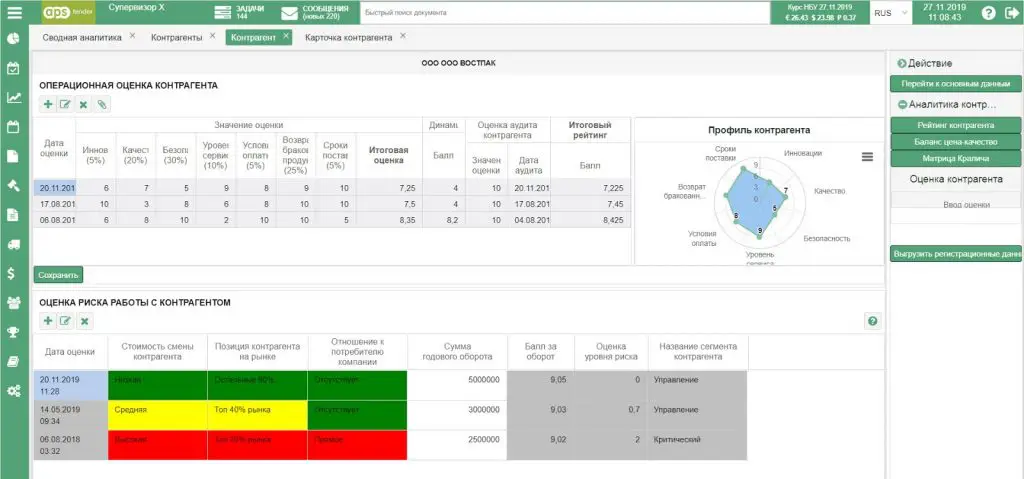
Task: Delete selected risk assessment entry
Action: point(84,321)
